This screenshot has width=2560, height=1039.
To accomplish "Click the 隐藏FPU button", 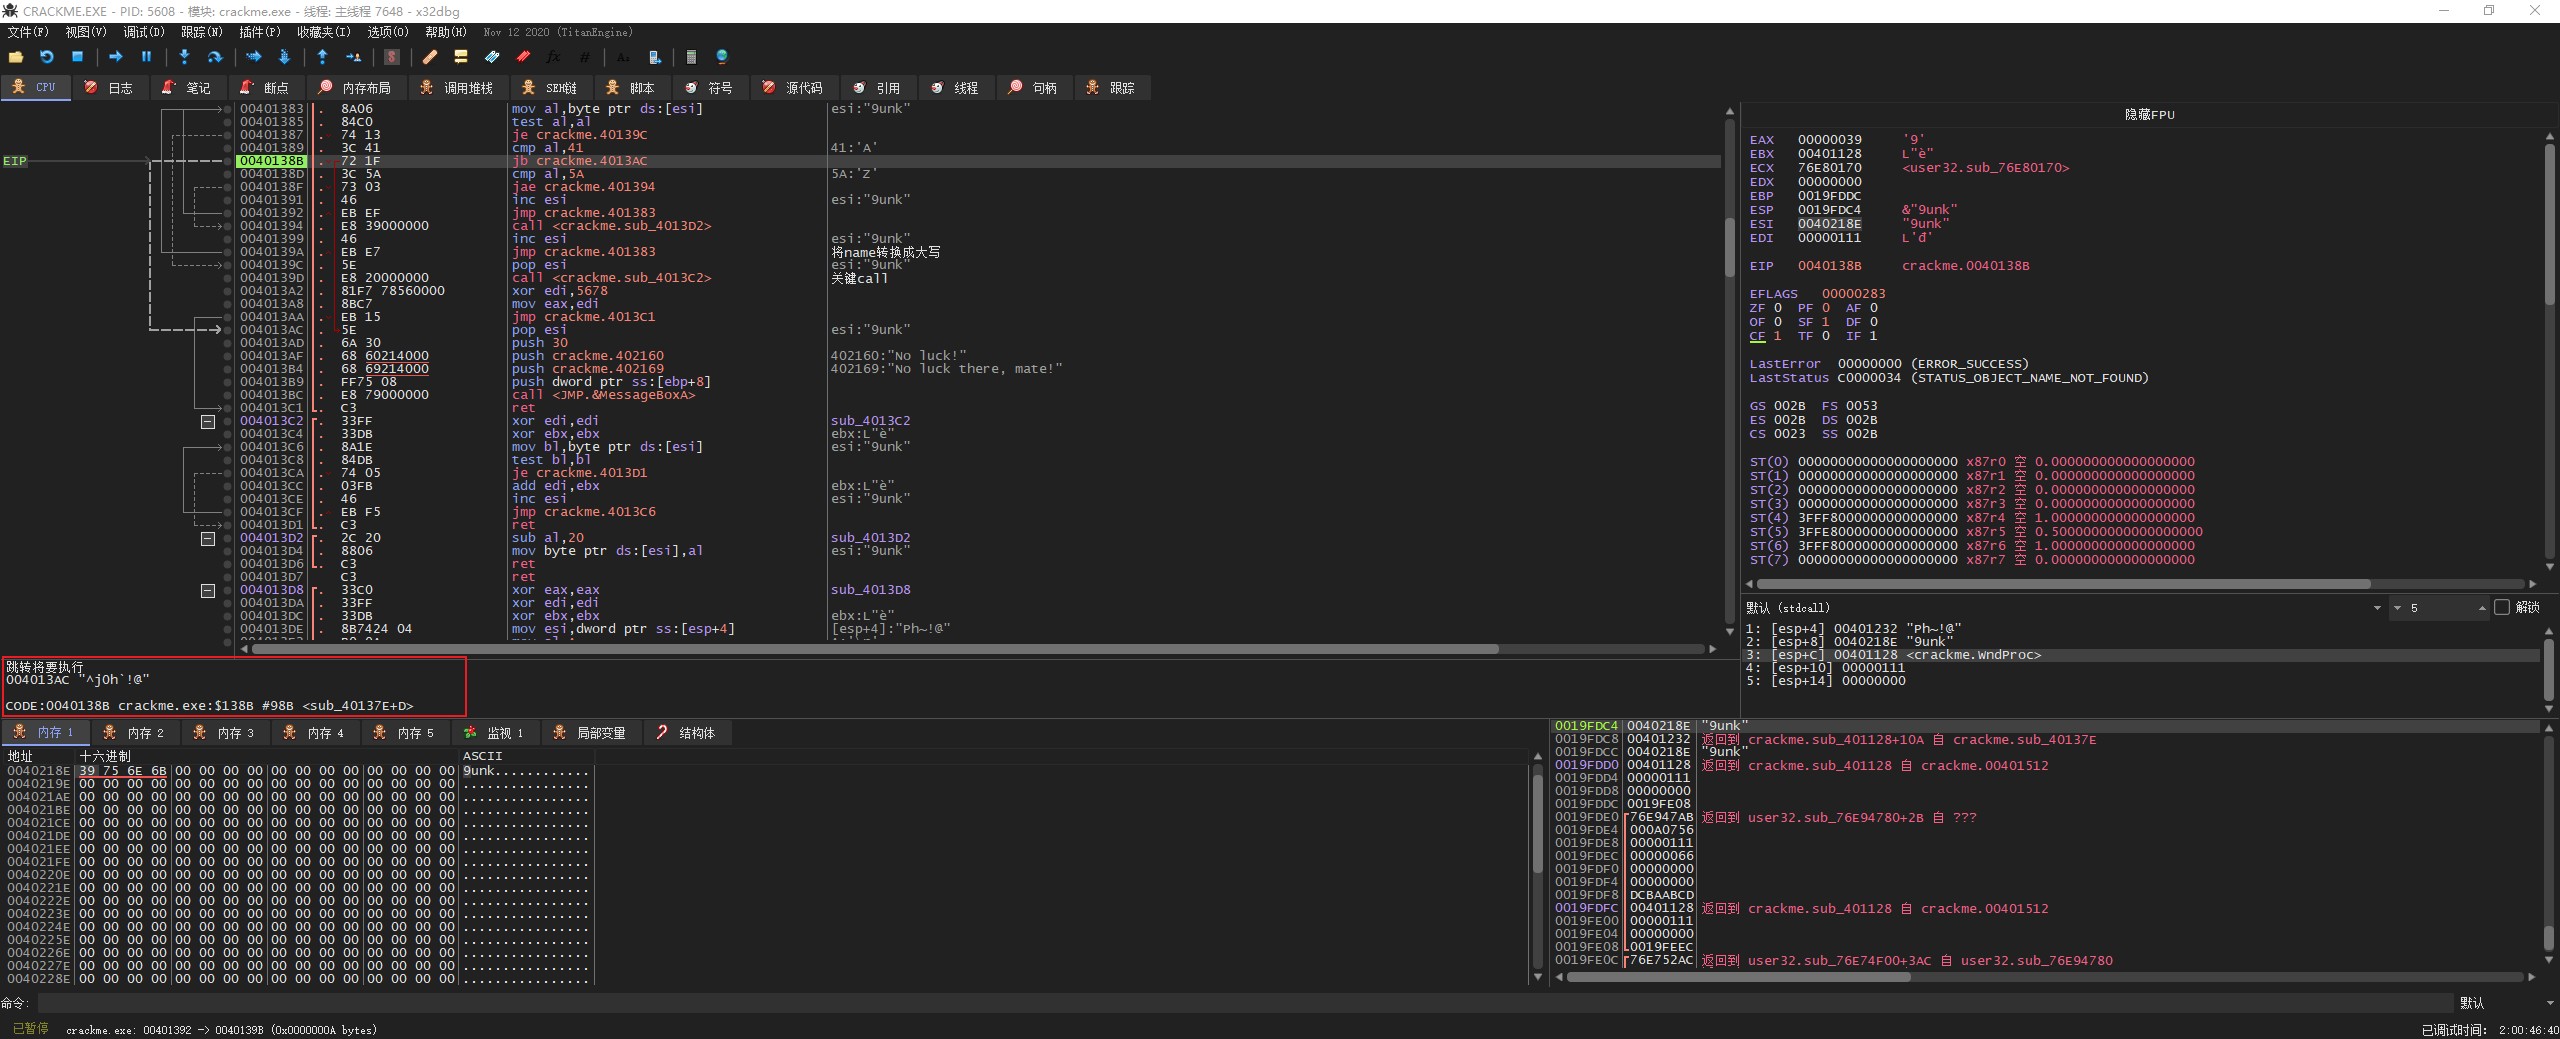I will click(x=2149, y=114).
